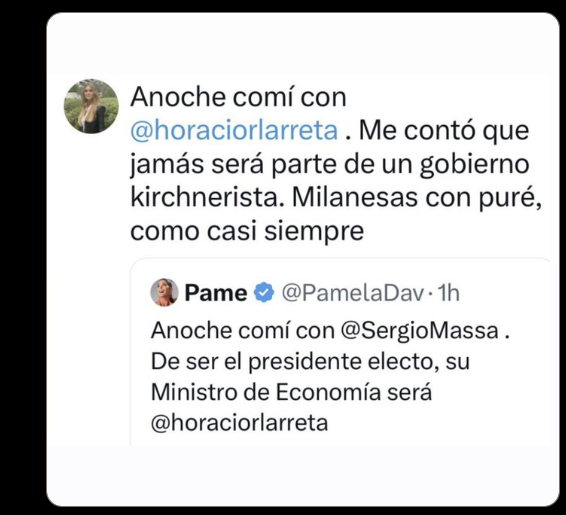Image resolution: width=566 pixels, height=515 pixels.
Task: Click 'Anoche comí con' inside quoted tweet
Action: click(243, 331)
